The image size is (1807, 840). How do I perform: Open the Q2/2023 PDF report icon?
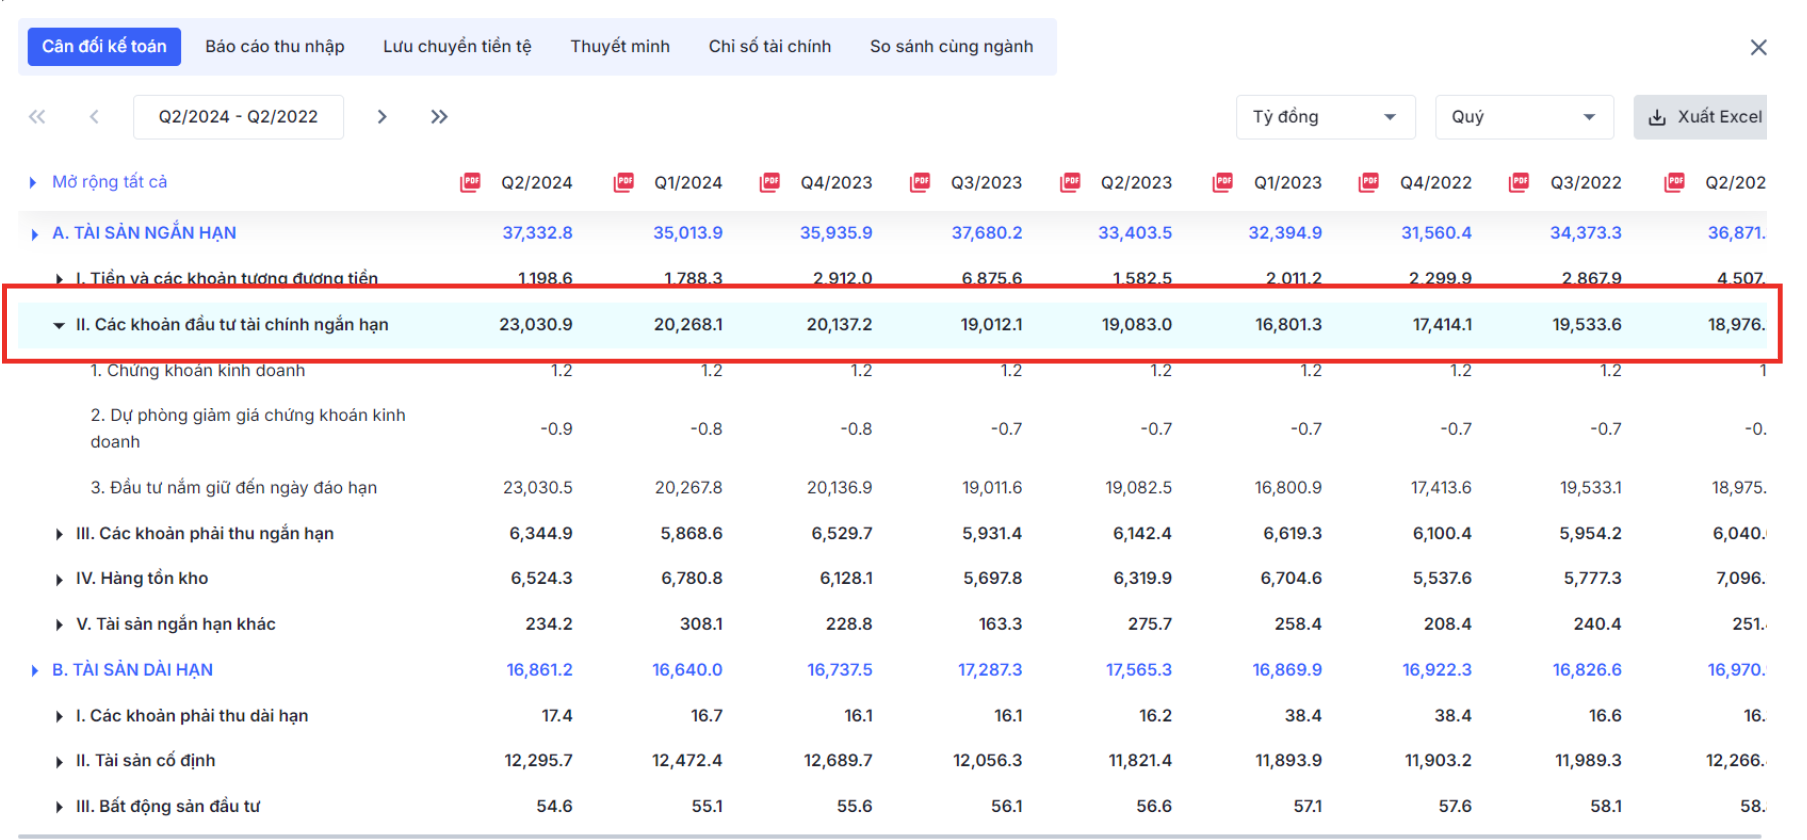pyautogui.click(x=1070, y=182)
